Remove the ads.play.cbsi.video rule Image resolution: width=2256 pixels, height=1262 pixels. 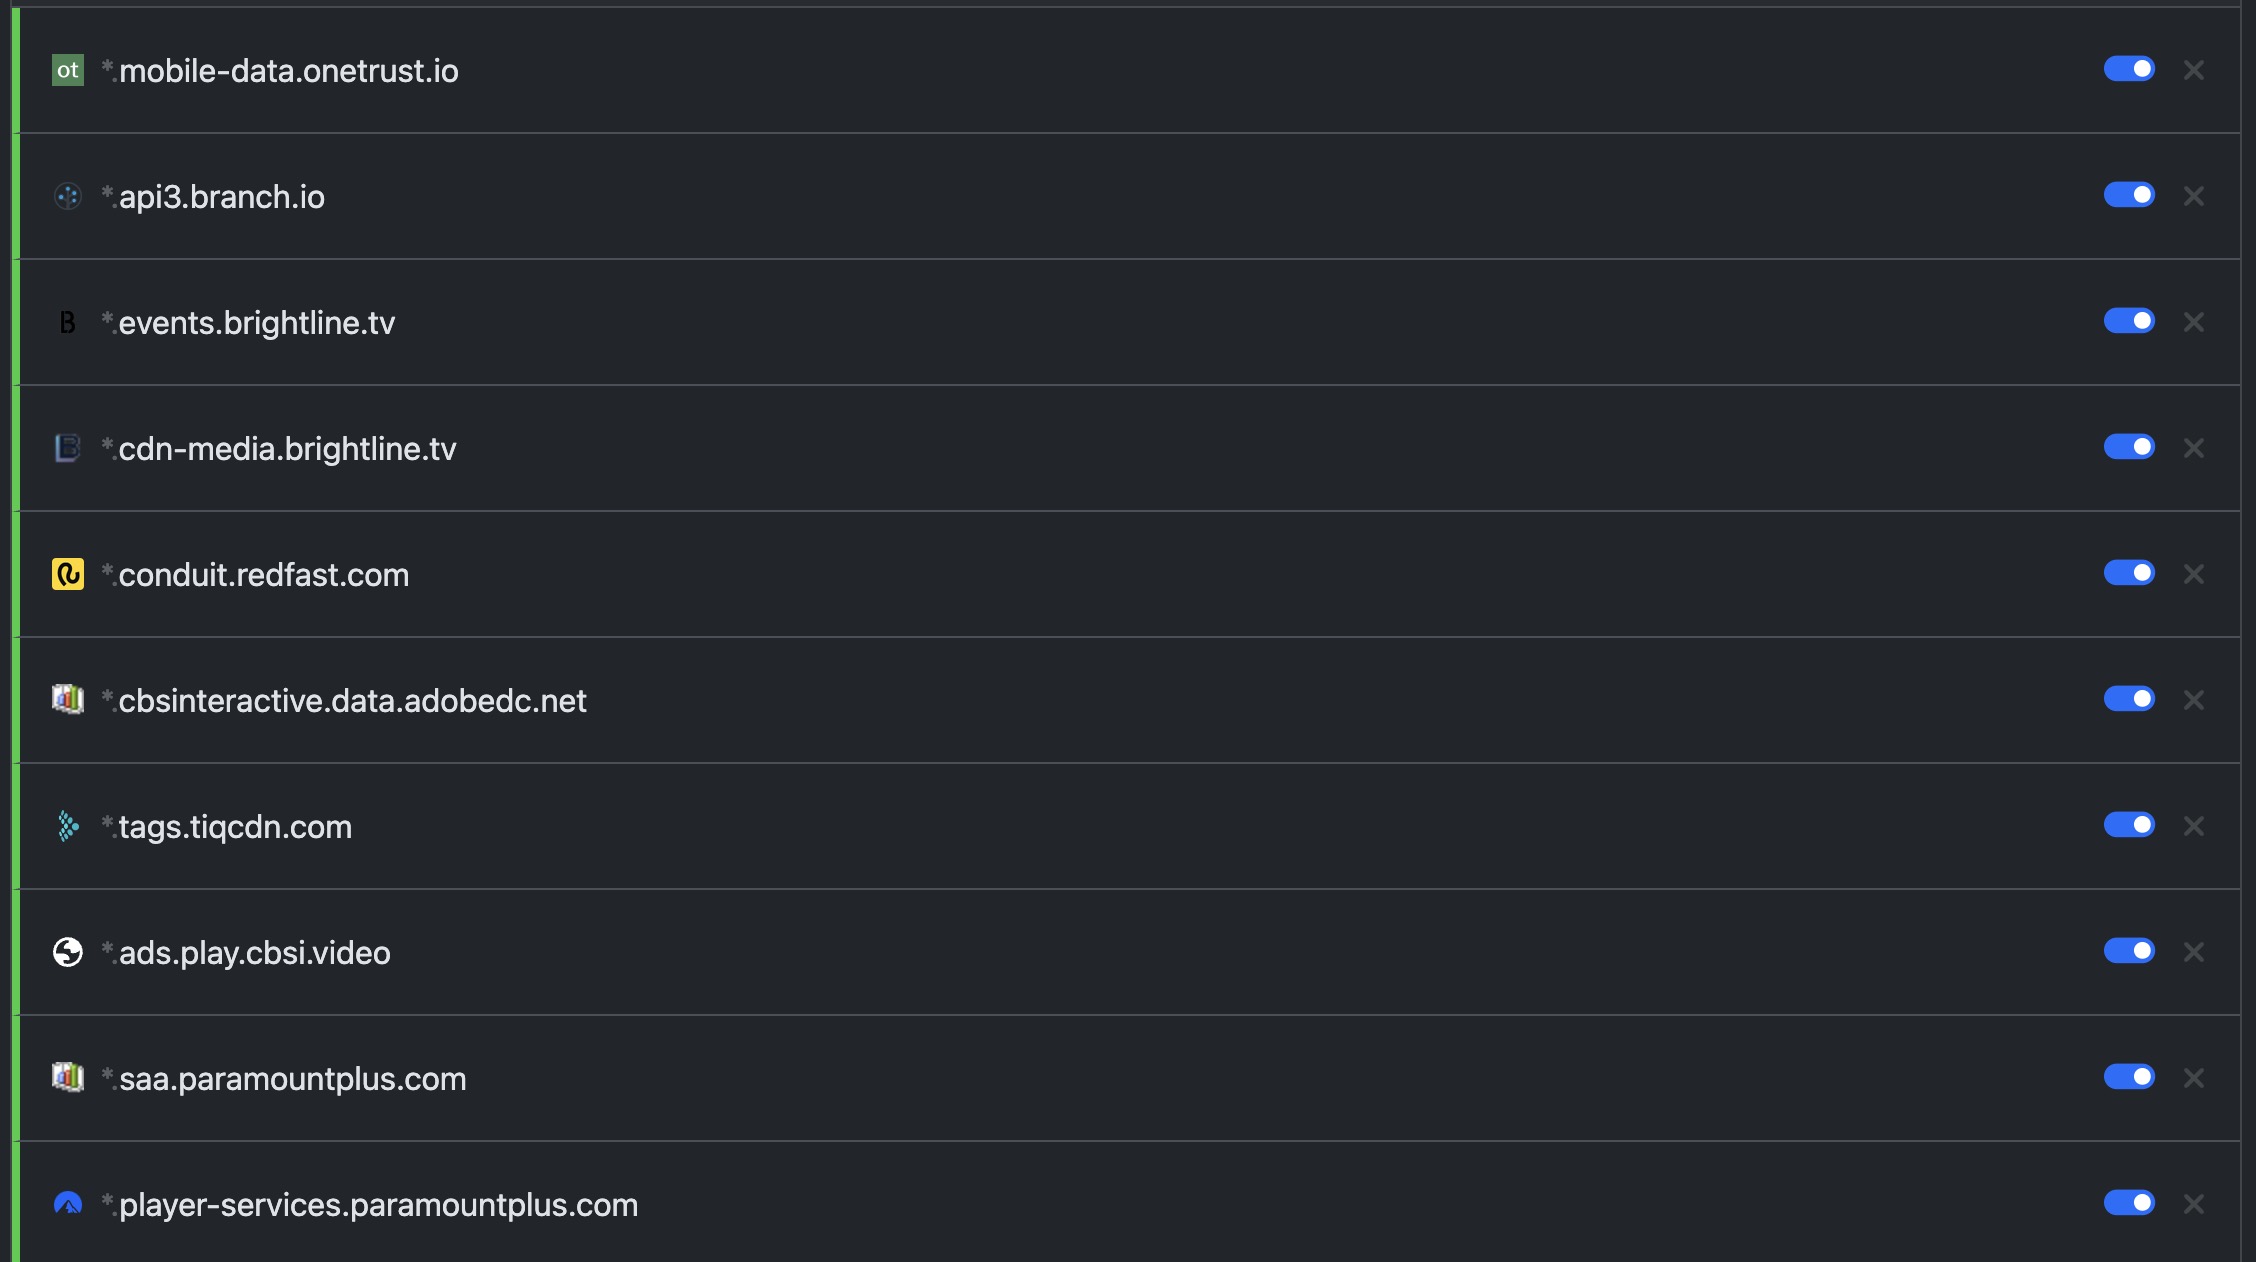click(x=2194, y=952)
